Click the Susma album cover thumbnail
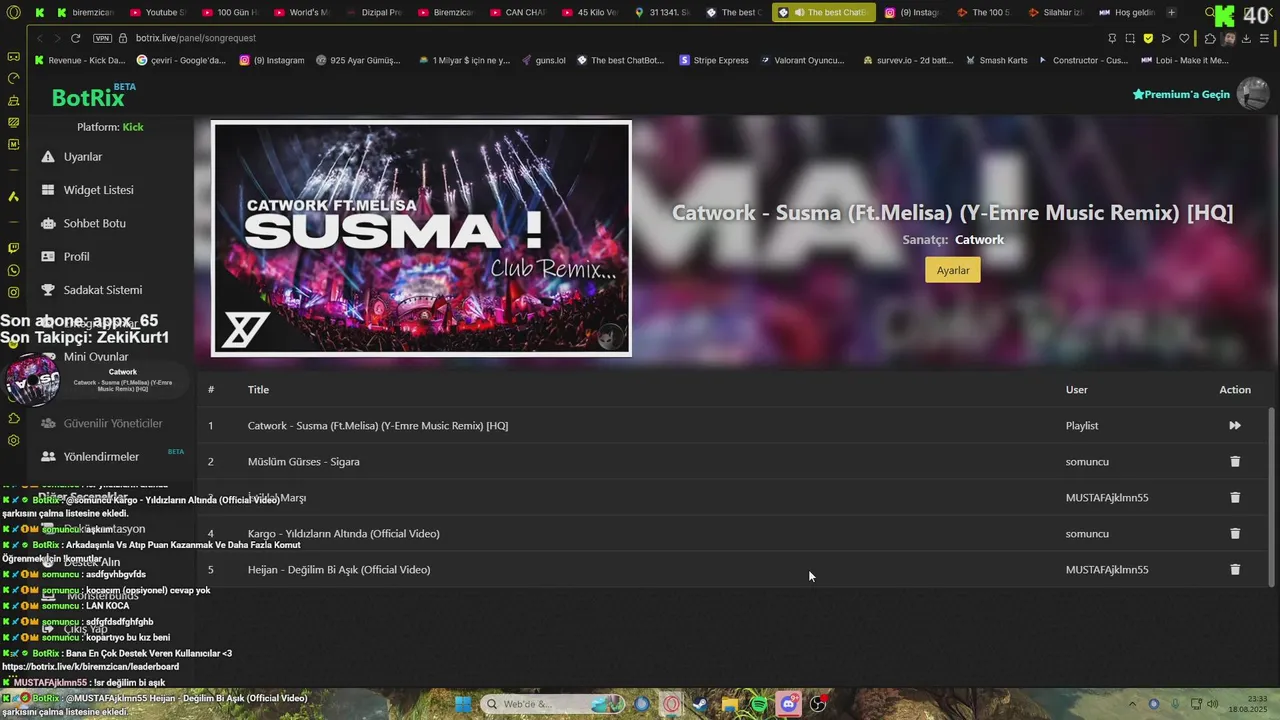Viewport: 1280px width, 720px height. pos(421,238)
